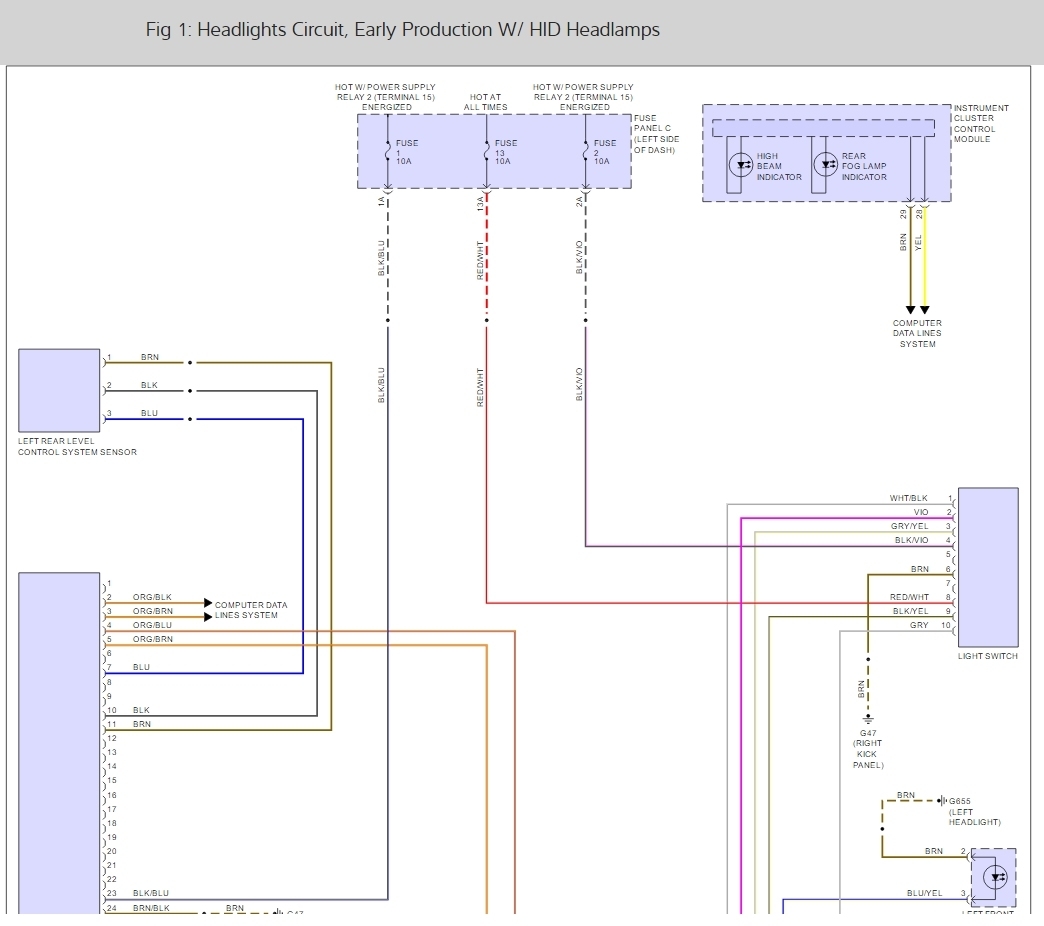
Task: Click 'G47 (RIGHT KICK PANEL)' label
Action: click(868, 749)
